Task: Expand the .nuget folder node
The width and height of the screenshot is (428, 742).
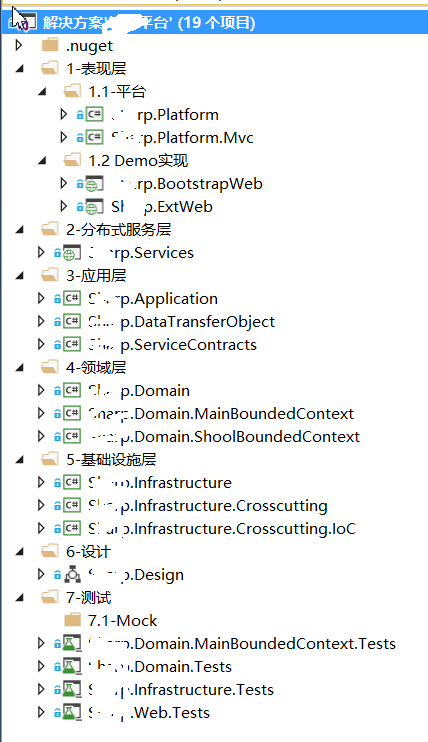Action: tap(19, 45)
